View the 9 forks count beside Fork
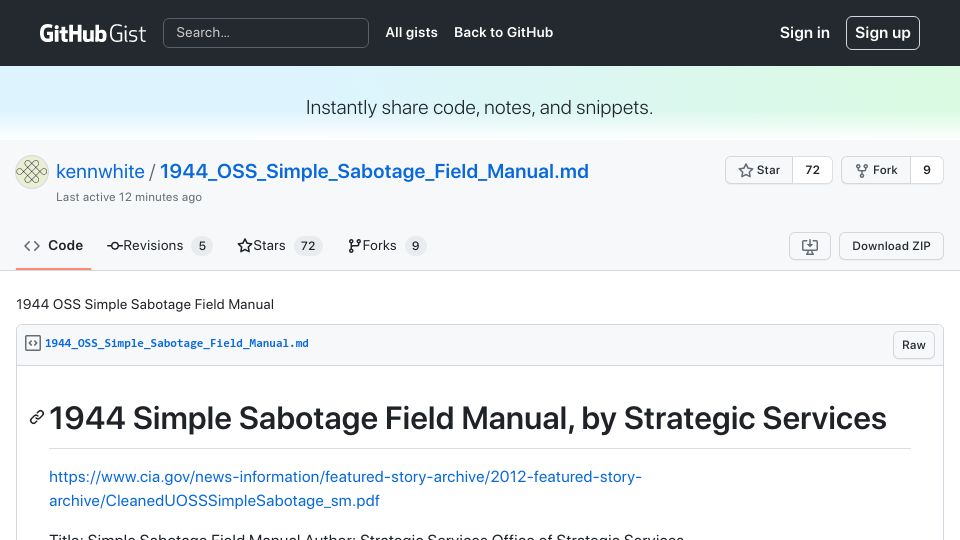The image size is (960, 540). pyautogui.click(x=927, y=170)
